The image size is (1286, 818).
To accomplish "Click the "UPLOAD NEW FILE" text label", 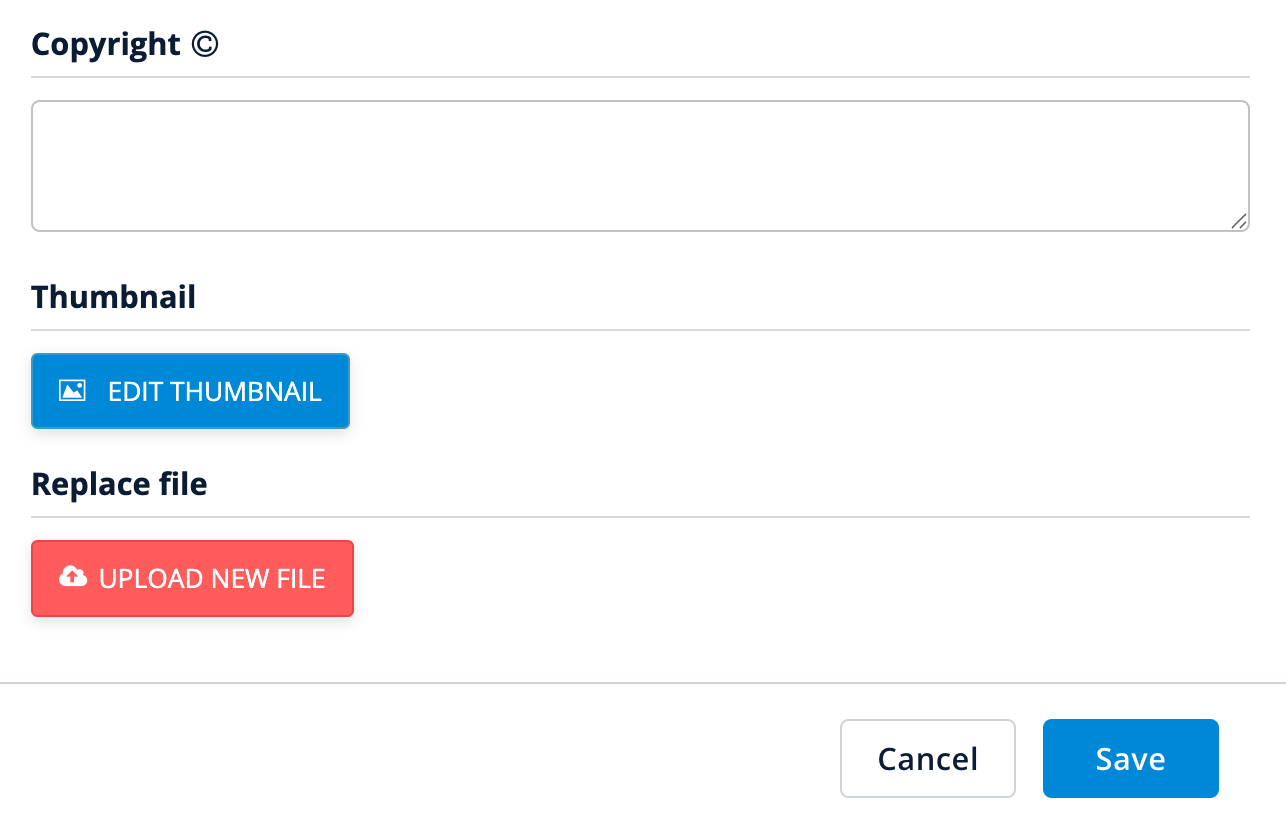I will (x=212, y=578).
